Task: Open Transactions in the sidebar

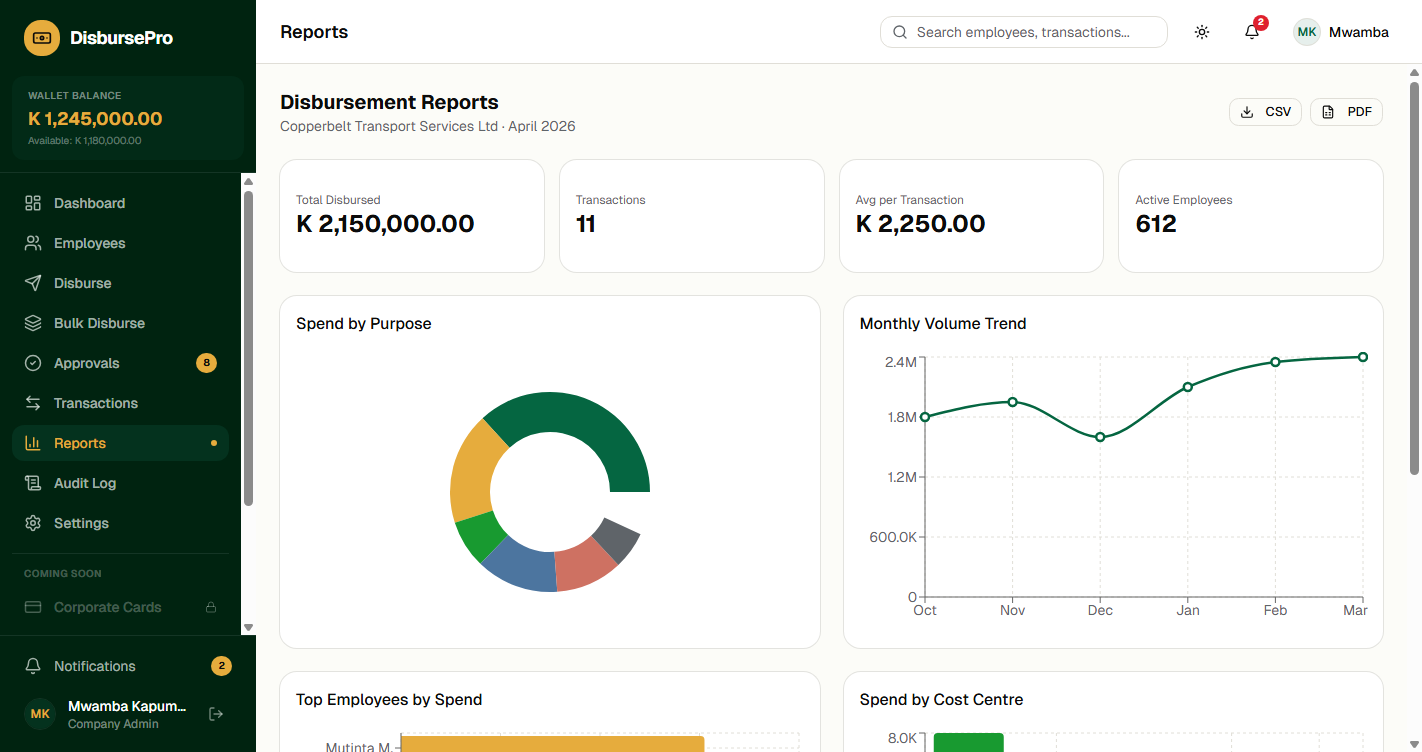Action: click(120, 403)
